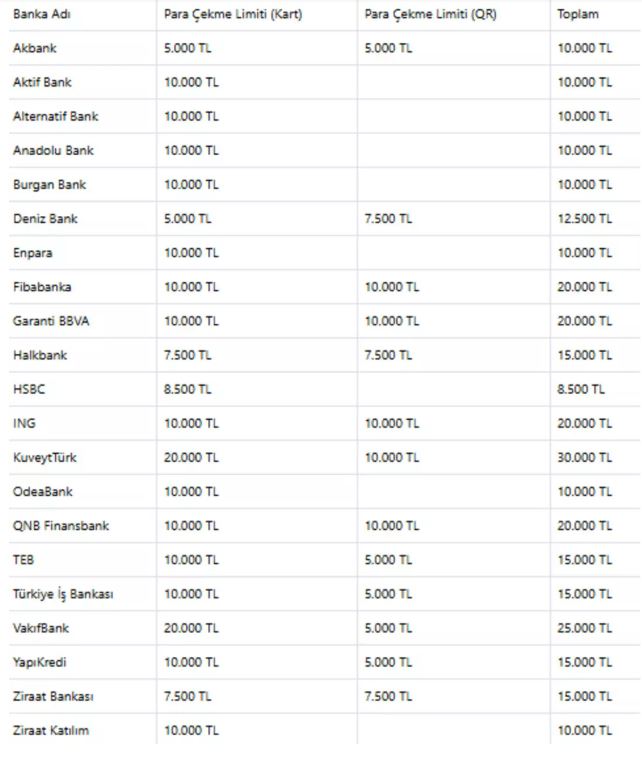This screenshot has width=642, height=758.
Task: Click the Para Çekme Limiti (QR) header
Action: click(430, 15)
